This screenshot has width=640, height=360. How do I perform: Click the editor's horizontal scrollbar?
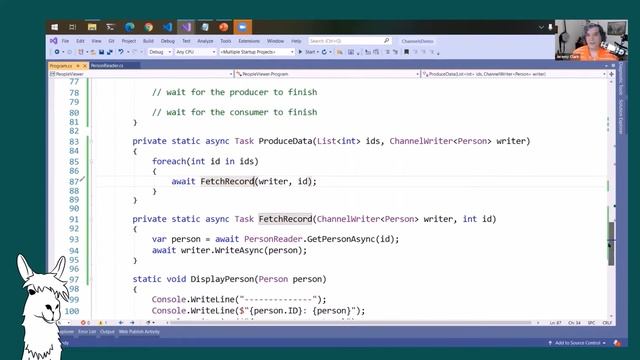pyautogui.click(x=351, y=322)
